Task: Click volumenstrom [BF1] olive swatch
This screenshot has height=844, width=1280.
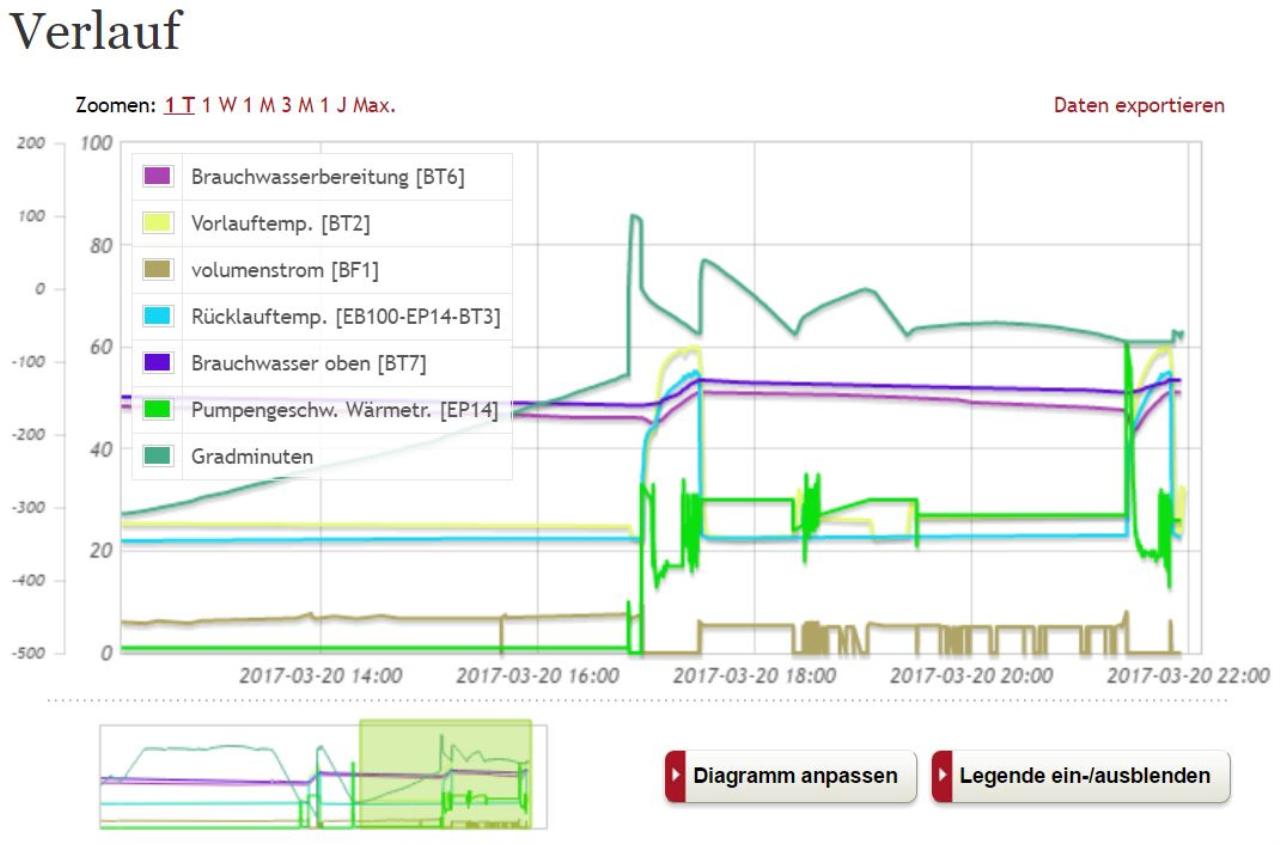Action: pyautogui.click(x=160, y=270)
